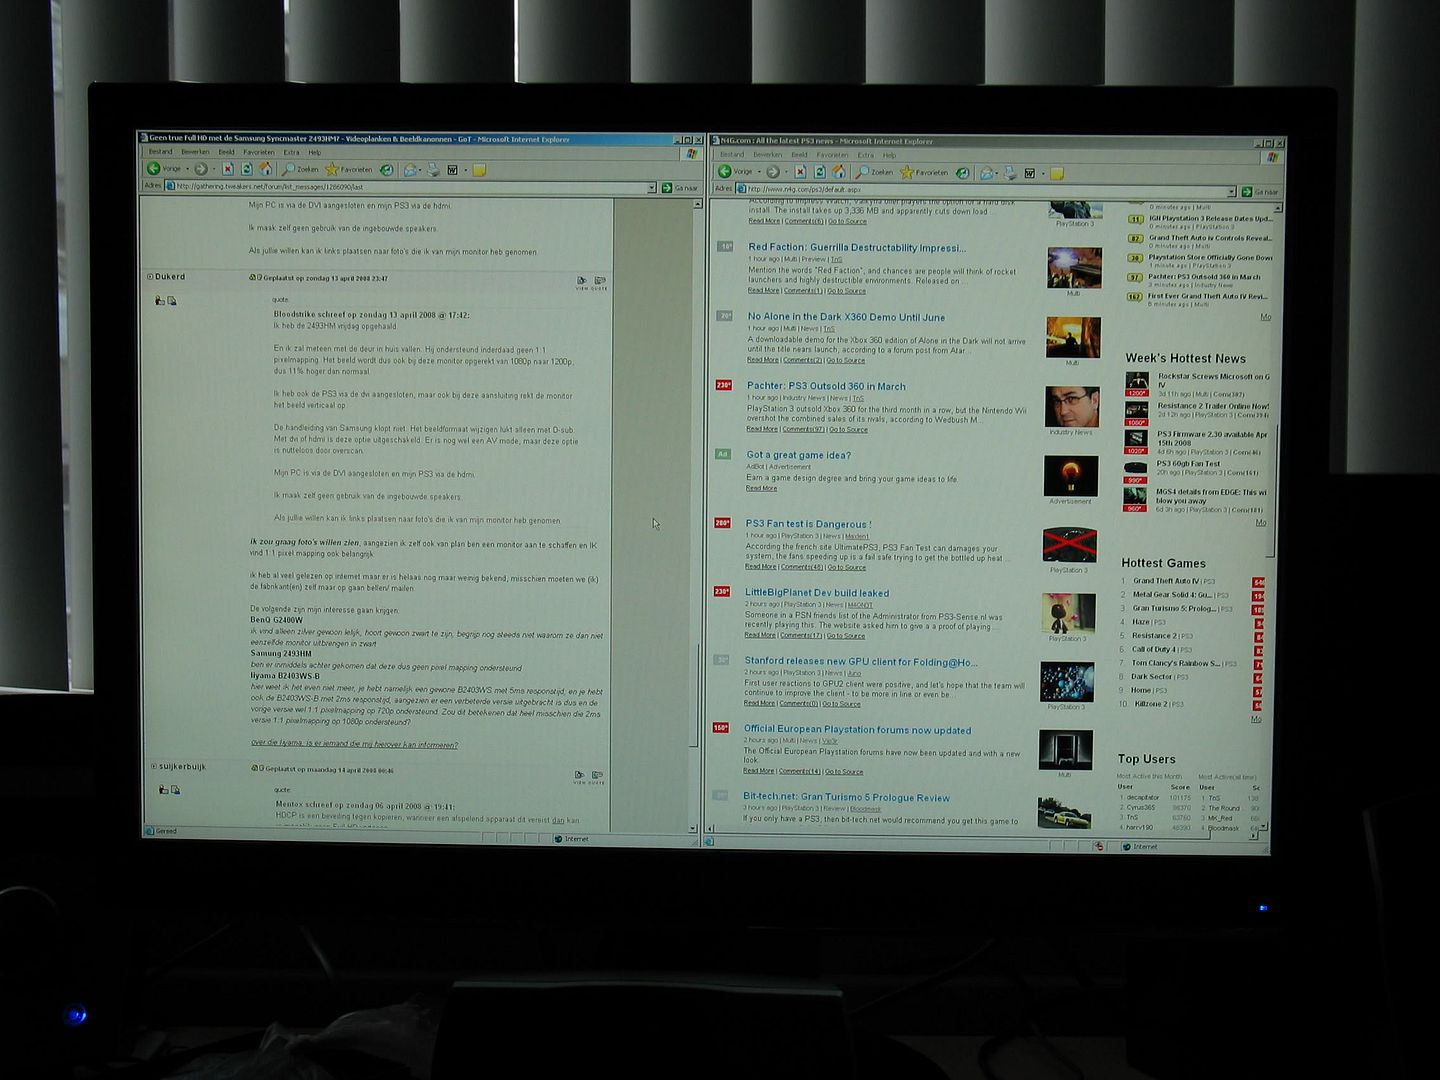The height and width of the screenshot is (1080, 1440).
Task: Click the yellow note icon in the N4G window toolbar
Action: [x=1057, y=174]
